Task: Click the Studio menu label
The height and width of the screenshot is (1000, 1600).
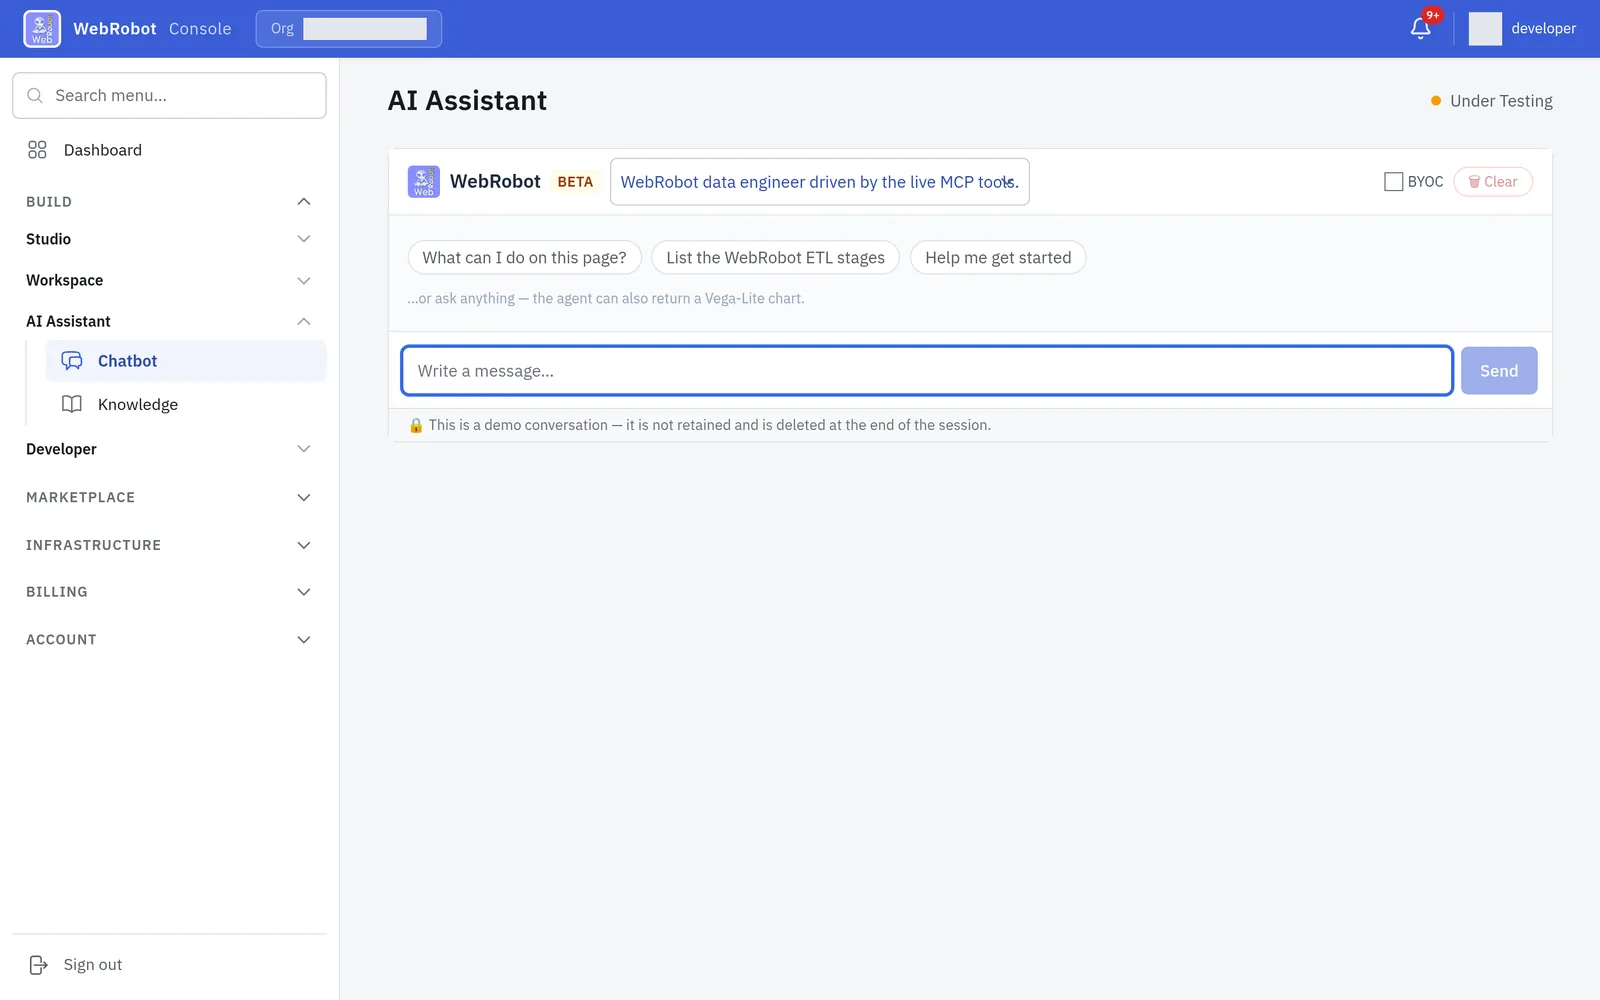Action: pyautogui.click(x=48, y=239)
